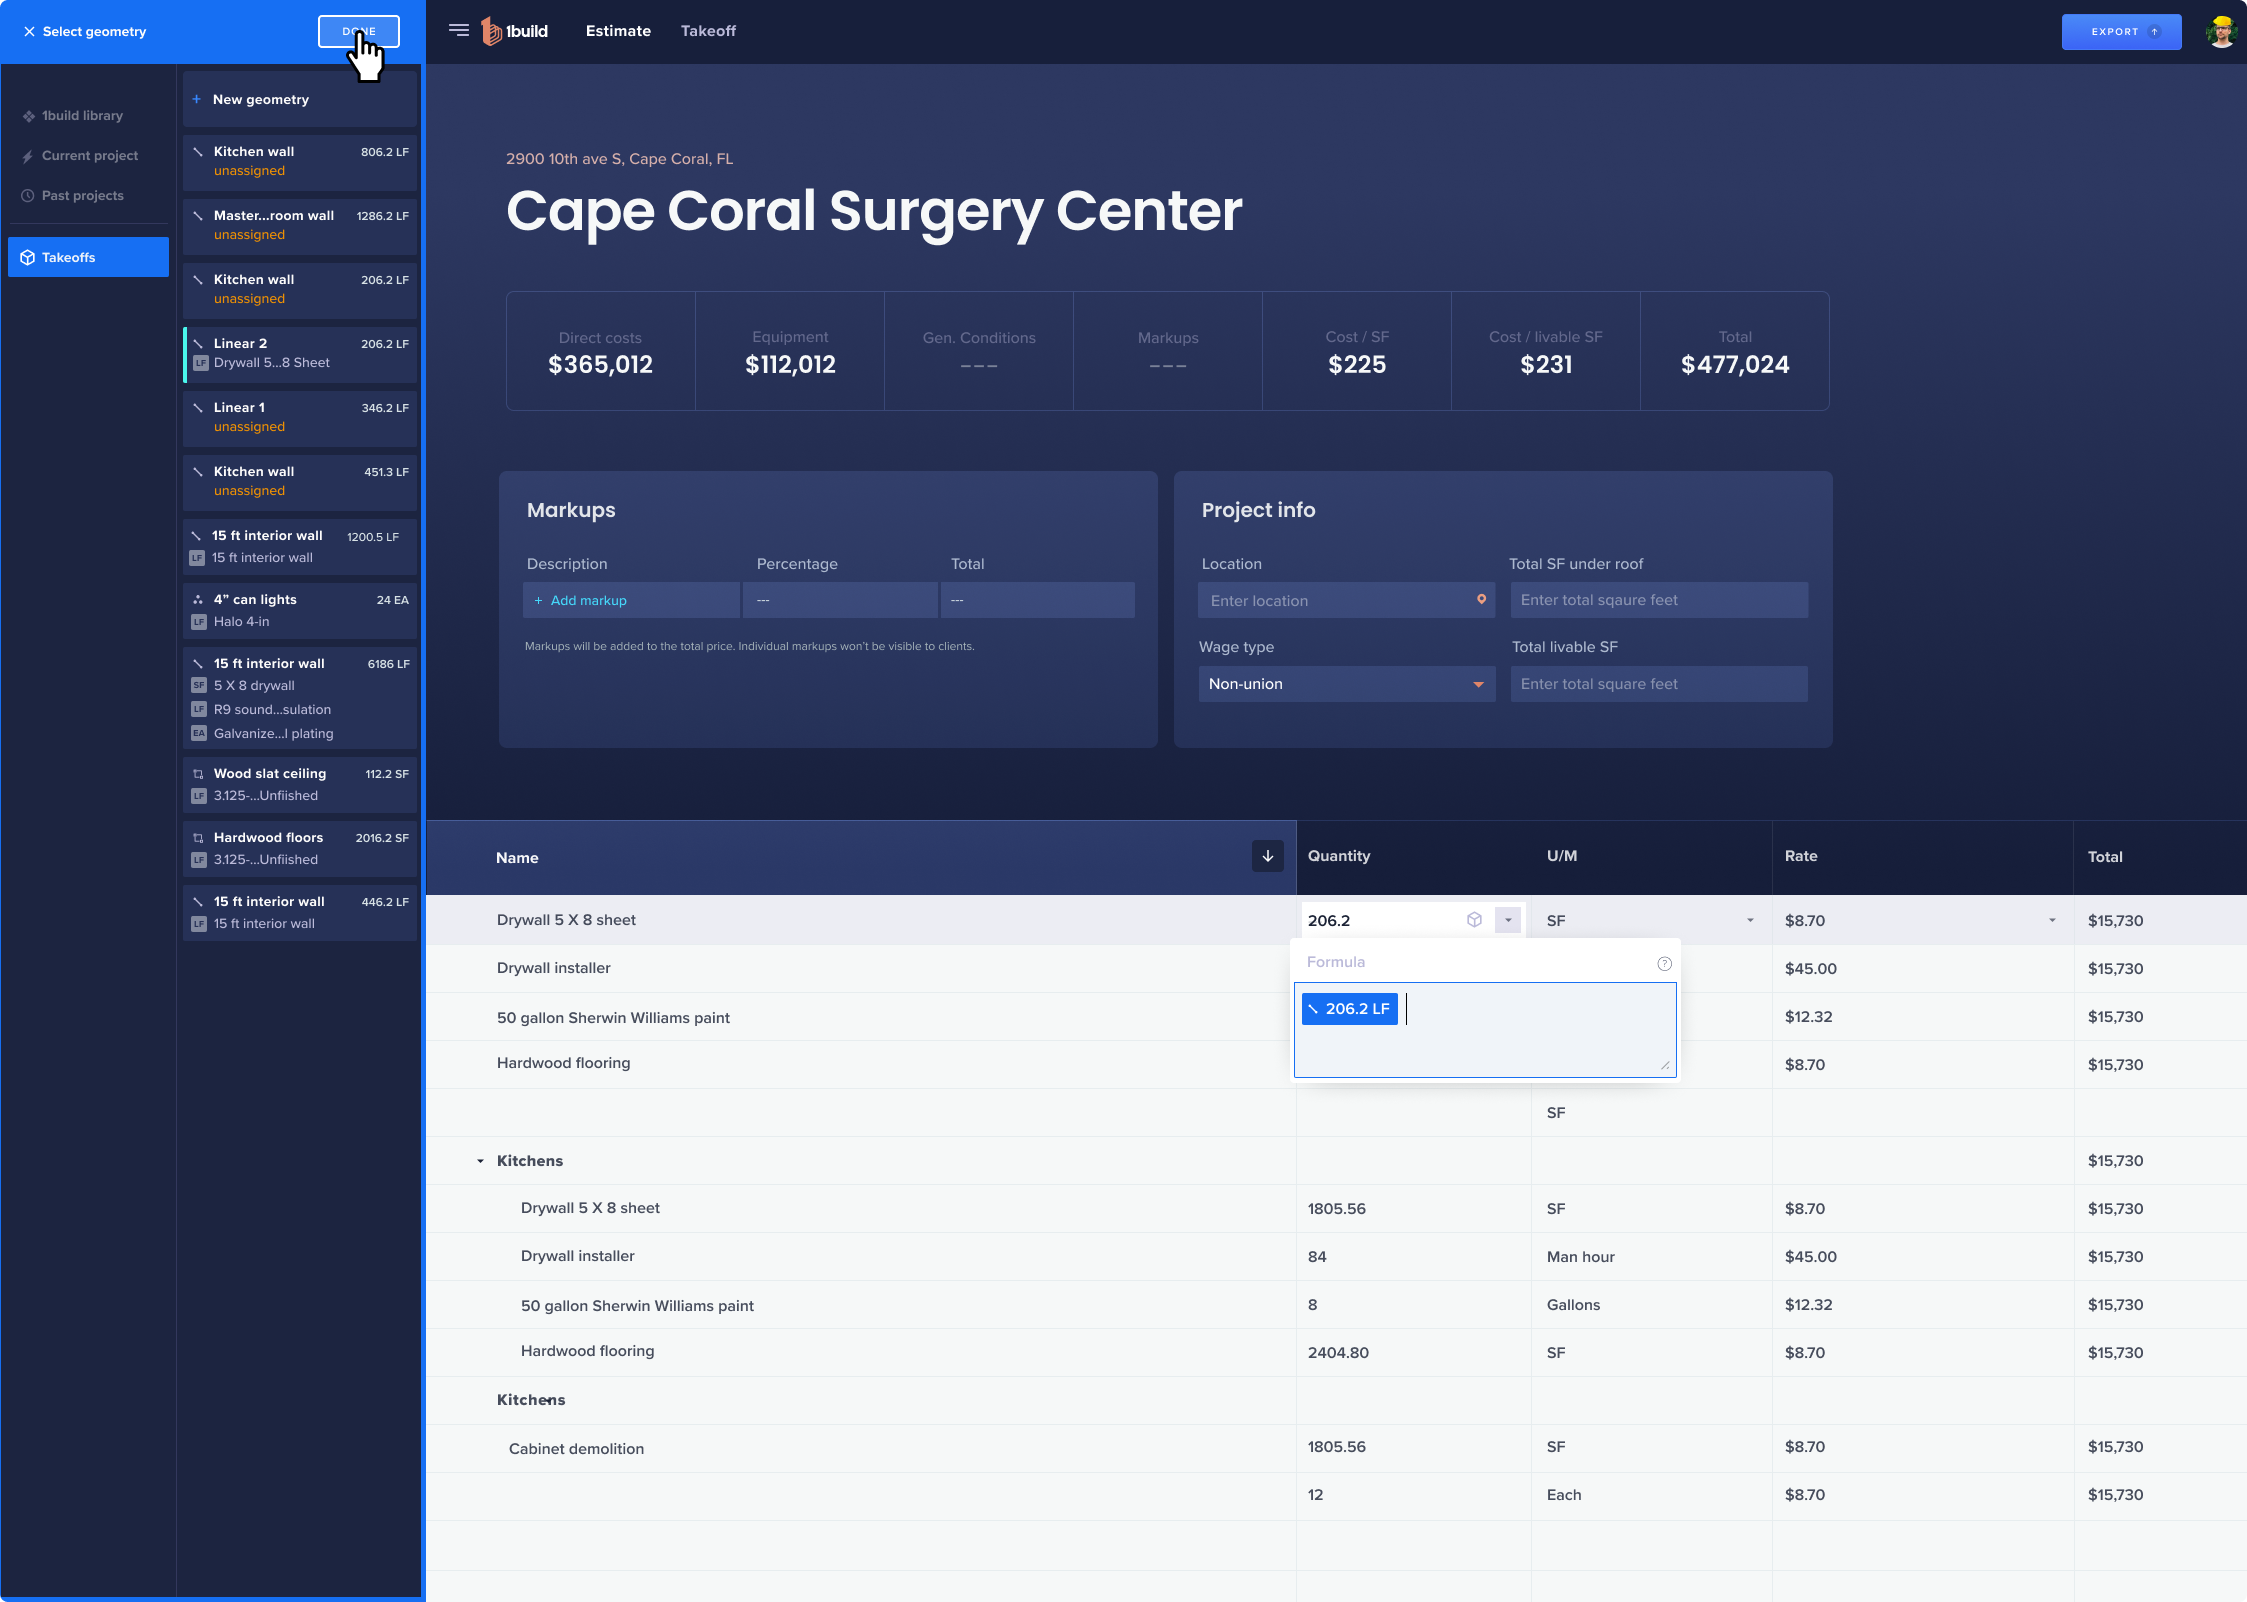
Task: Open the user avatar profile
Action: (2221, 31)
